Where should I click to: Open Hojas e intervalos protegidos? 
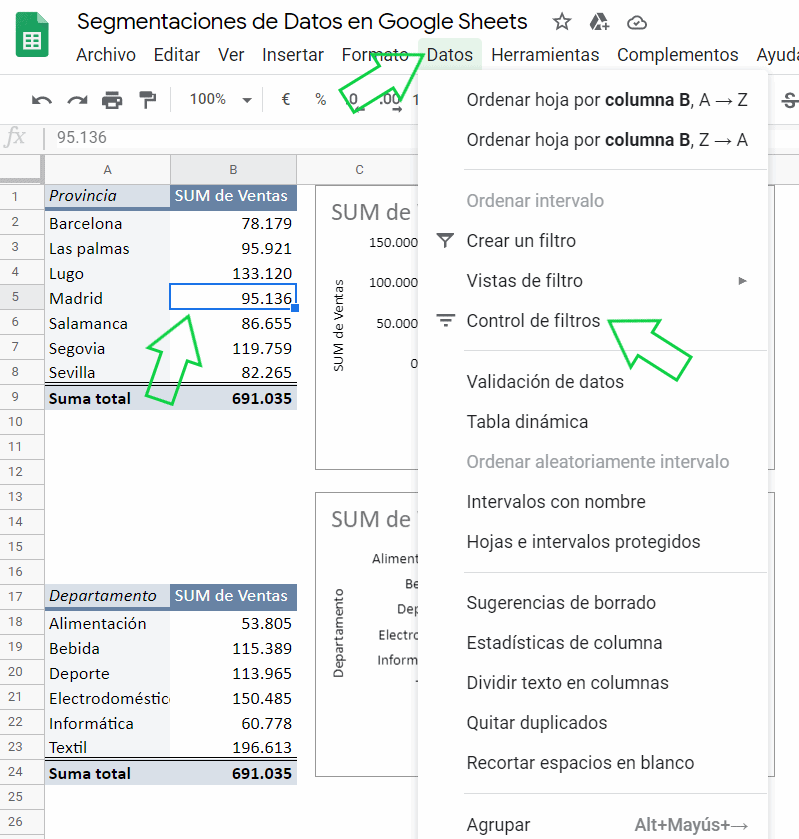pos(593,541)
